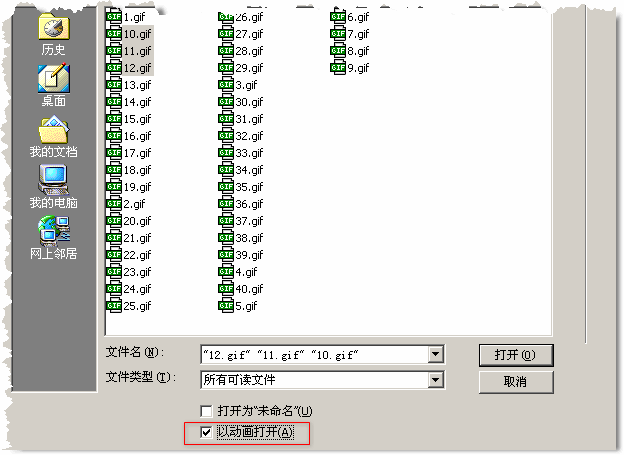This screenshot has width=624, height=455.
Task: Select file name 26.gif
Action: point(249,17)
